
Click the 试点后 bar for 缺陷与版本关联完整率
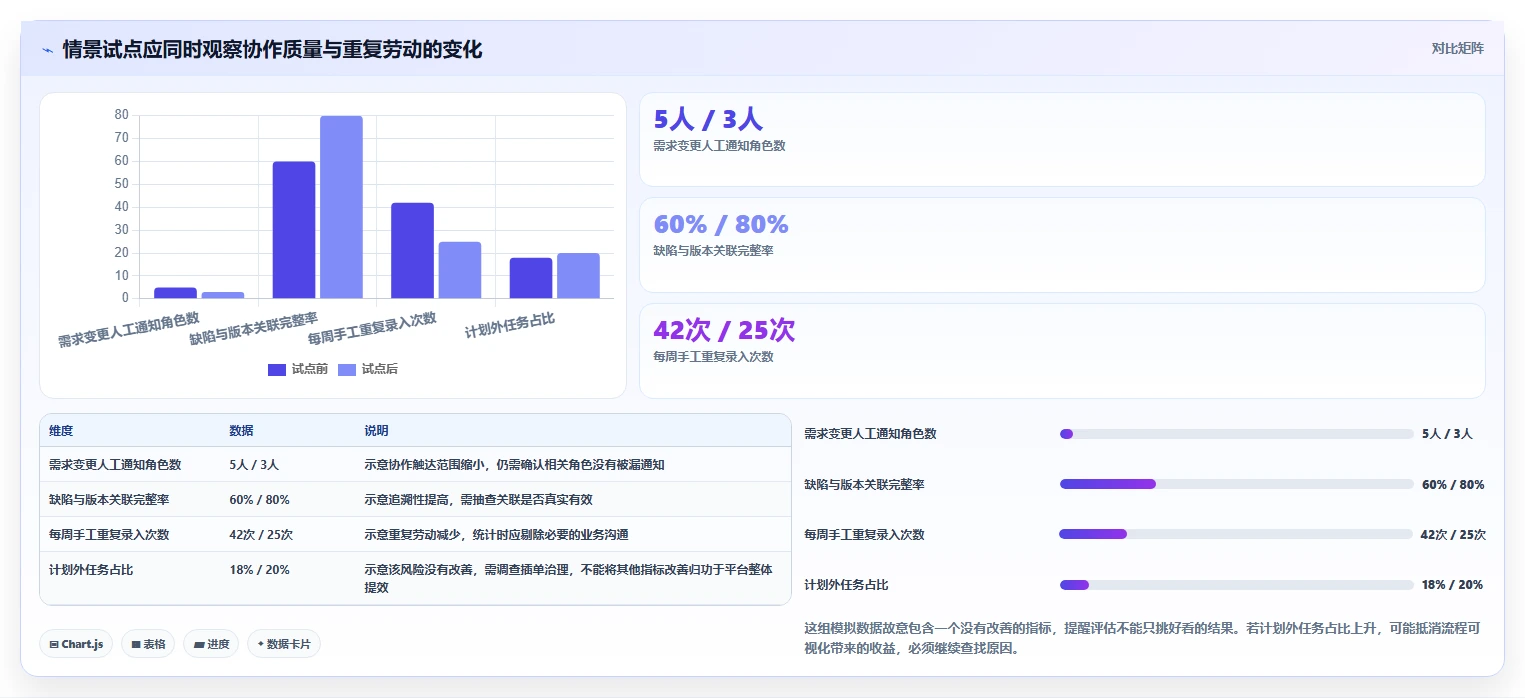point(341,207)
